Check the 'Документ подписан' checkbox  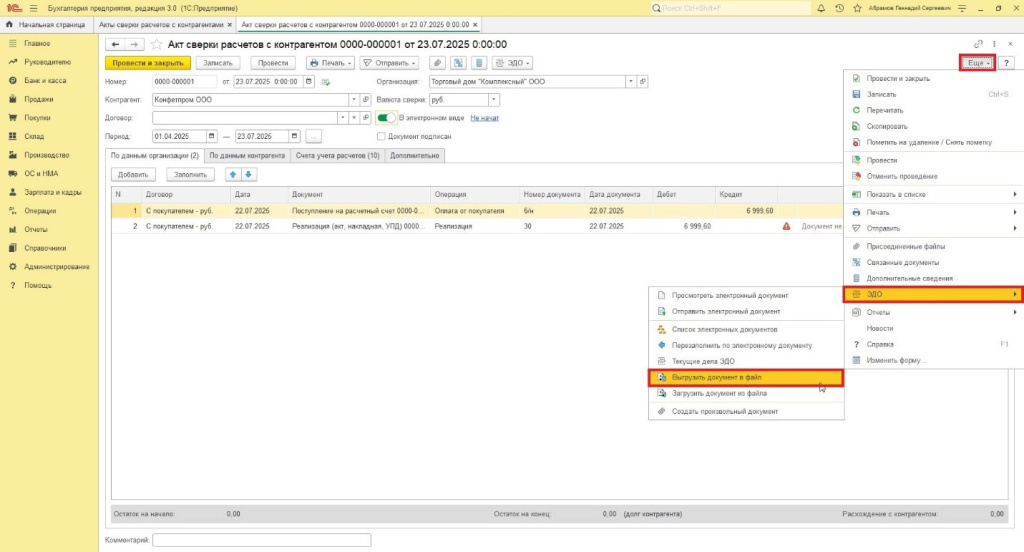(x=381, y=136)
